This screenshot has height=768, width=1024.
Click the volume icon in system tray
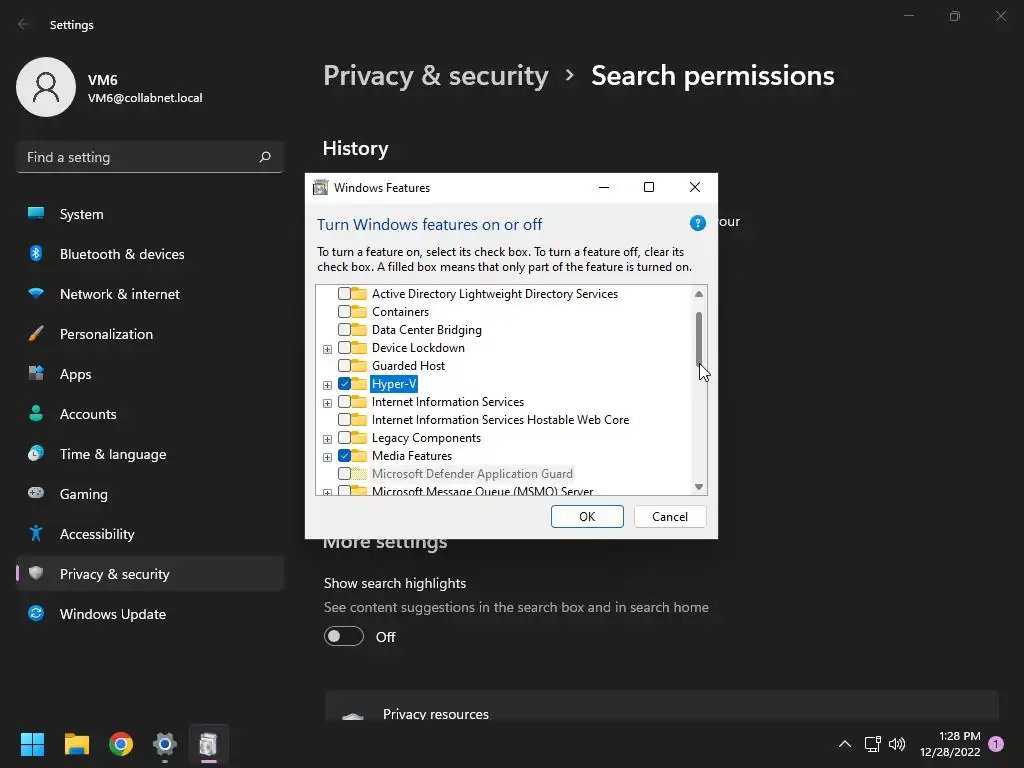(x=897, y=744)
